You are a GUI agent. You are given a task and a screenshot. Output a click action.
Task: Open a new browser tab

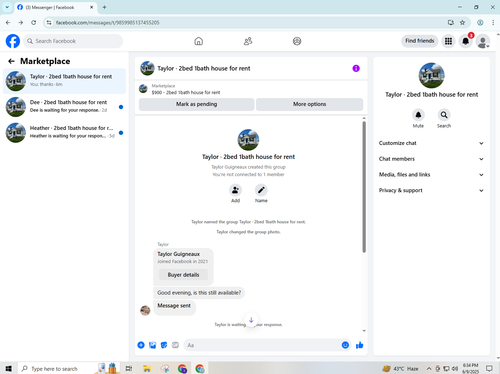tap(104, 7)
